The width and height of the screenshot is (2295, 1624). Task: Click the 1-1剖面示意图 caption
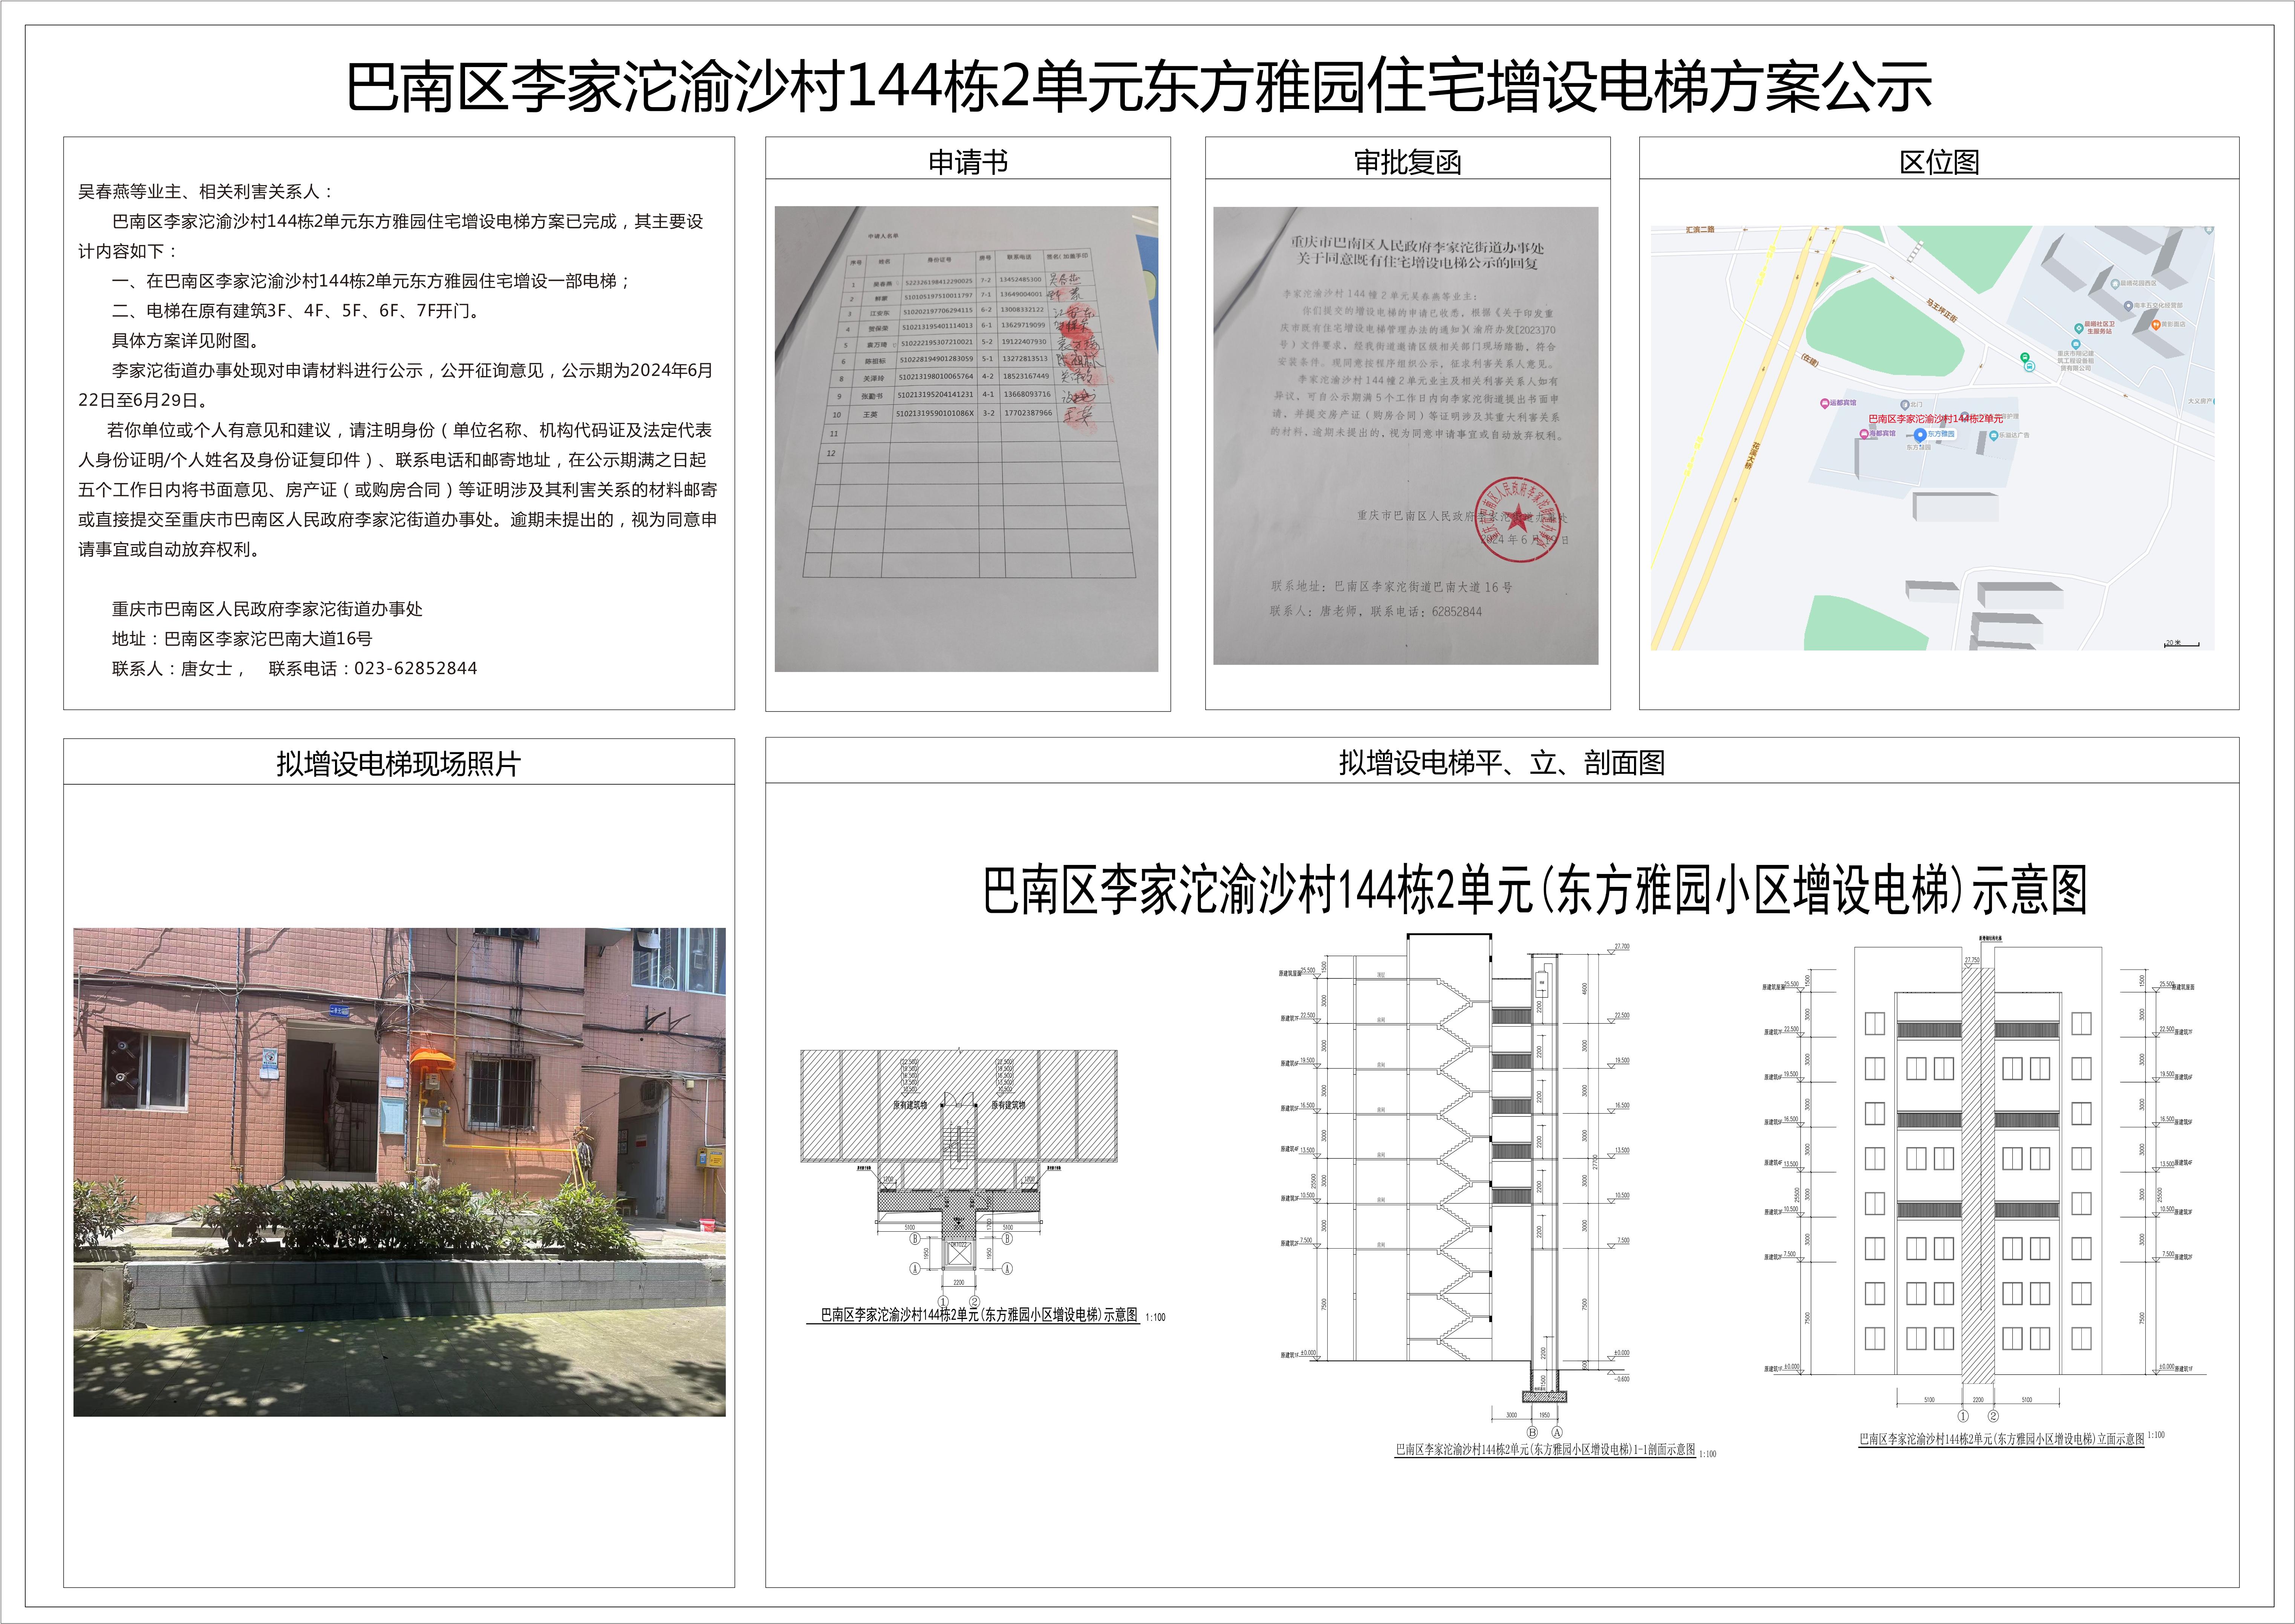1555,1450
